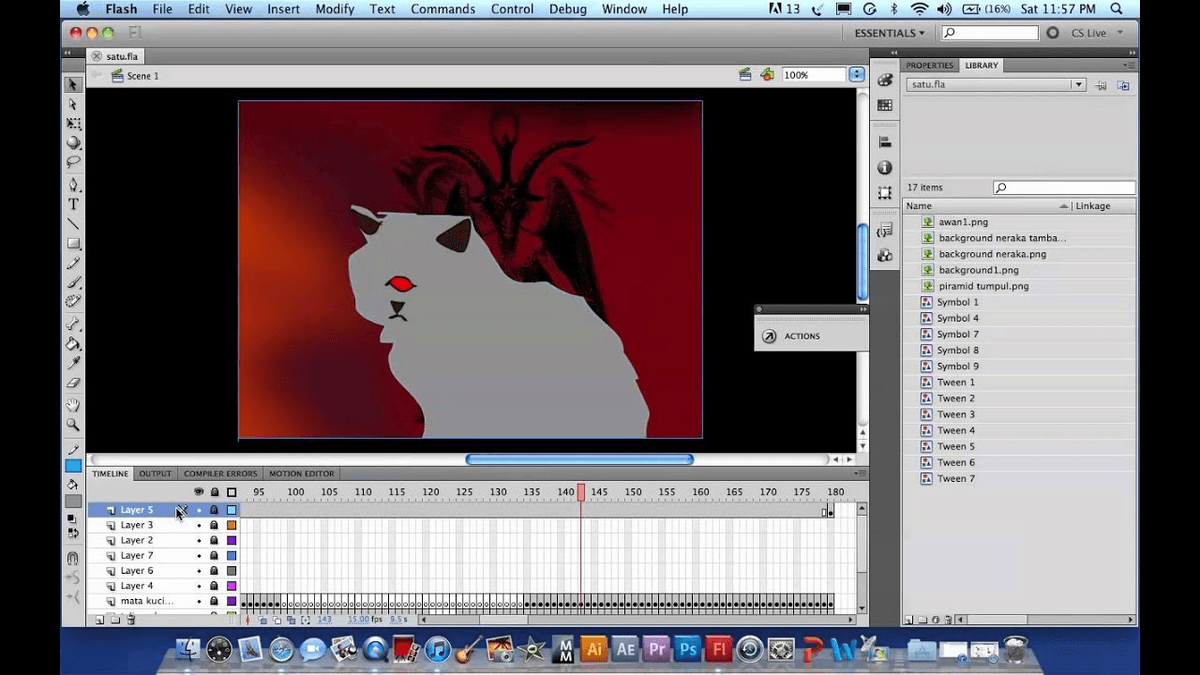This screenshot has height=675, width=1200.
Task: Open the Swatches panel icon
Action: click(885, 105)
